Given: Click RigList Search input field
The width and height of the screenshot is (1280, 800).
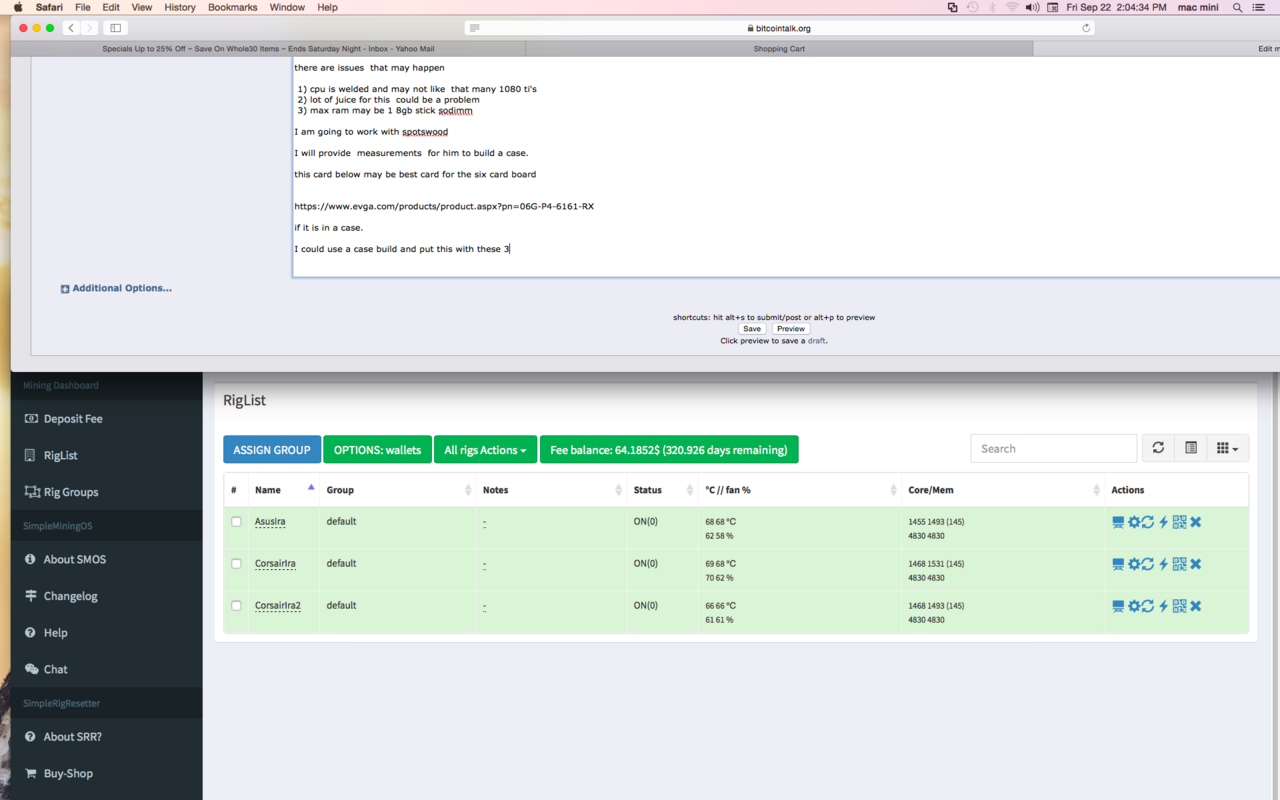Looking at the screenshot, I should [1054, 448].
